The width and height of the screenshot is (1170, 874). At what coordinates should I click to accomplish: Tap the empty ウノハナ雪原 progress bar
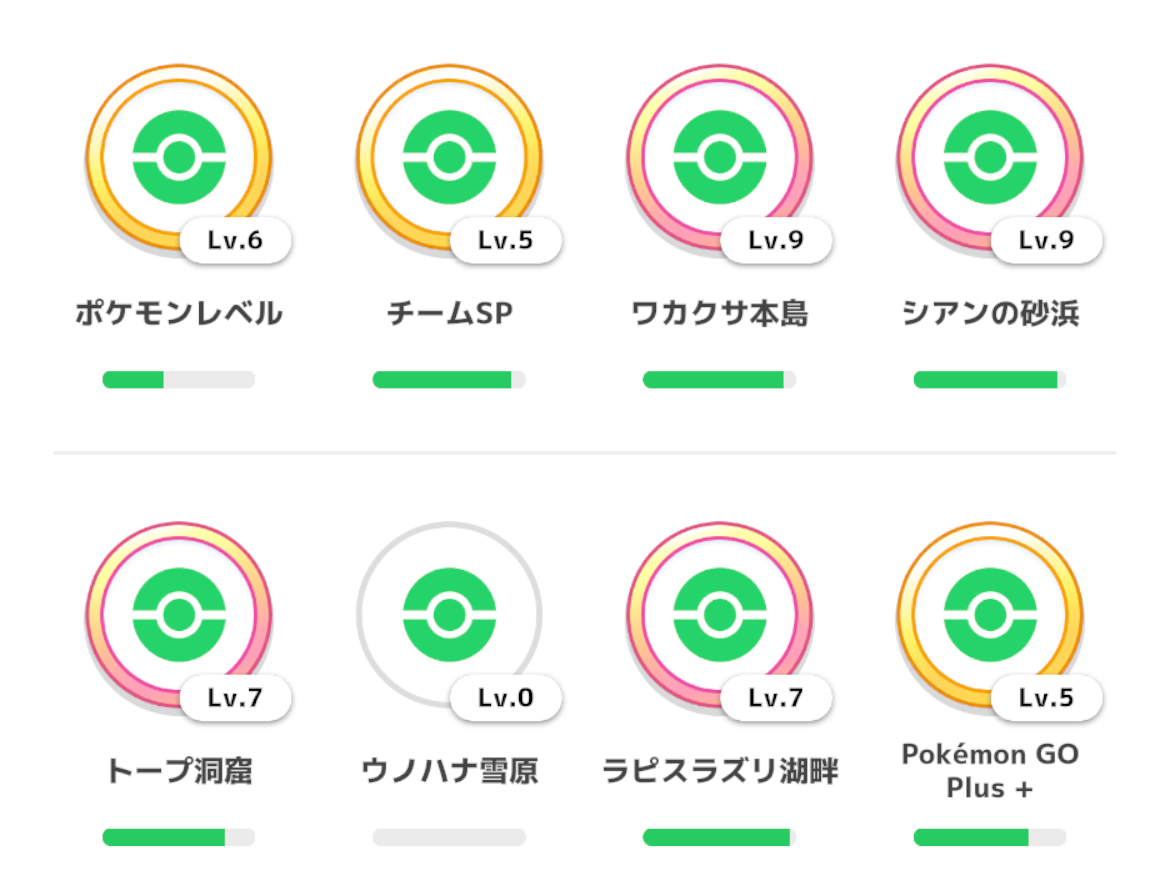point(449,837)
